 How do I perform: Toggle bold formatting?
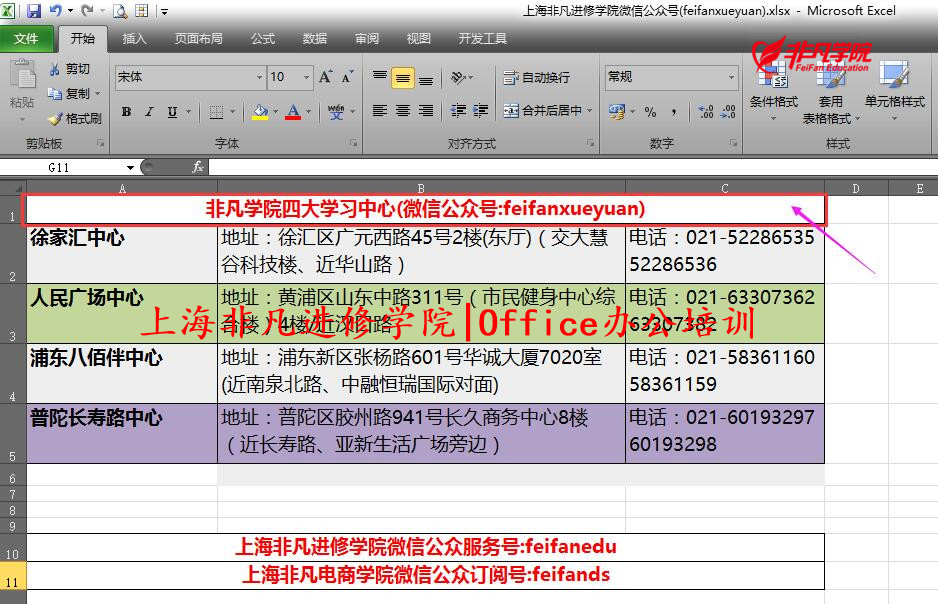click(x=127, y=112)
